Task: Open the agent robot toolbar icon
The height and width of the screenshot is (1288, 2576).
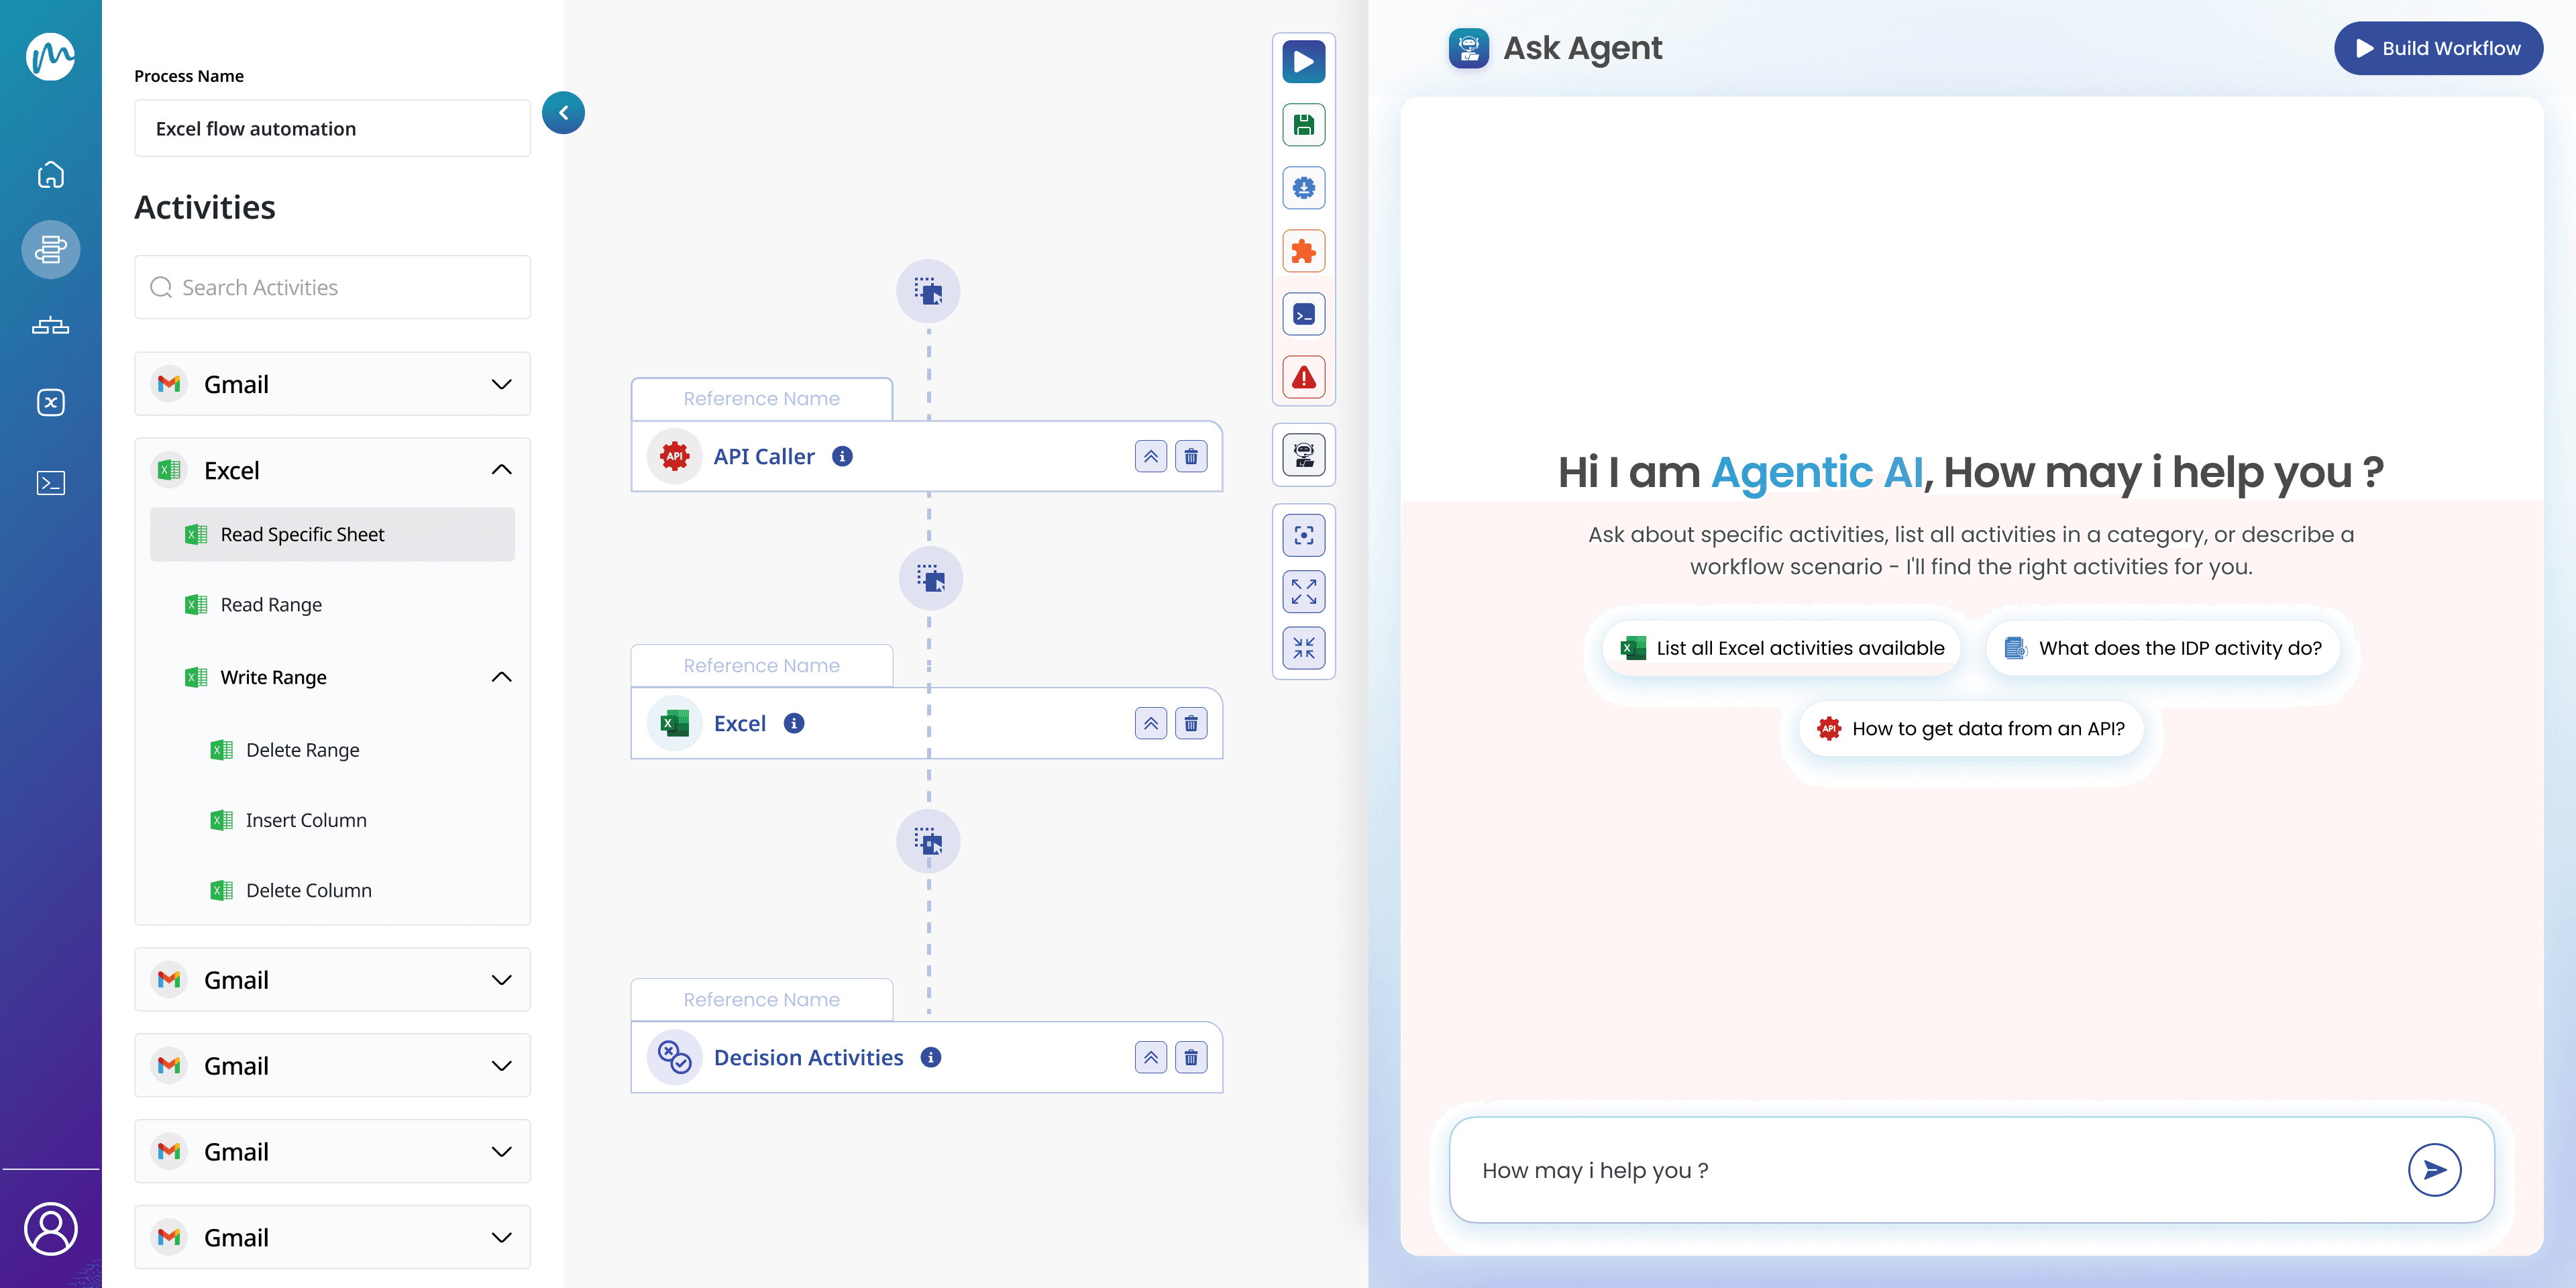Action: coord(1304,455)
